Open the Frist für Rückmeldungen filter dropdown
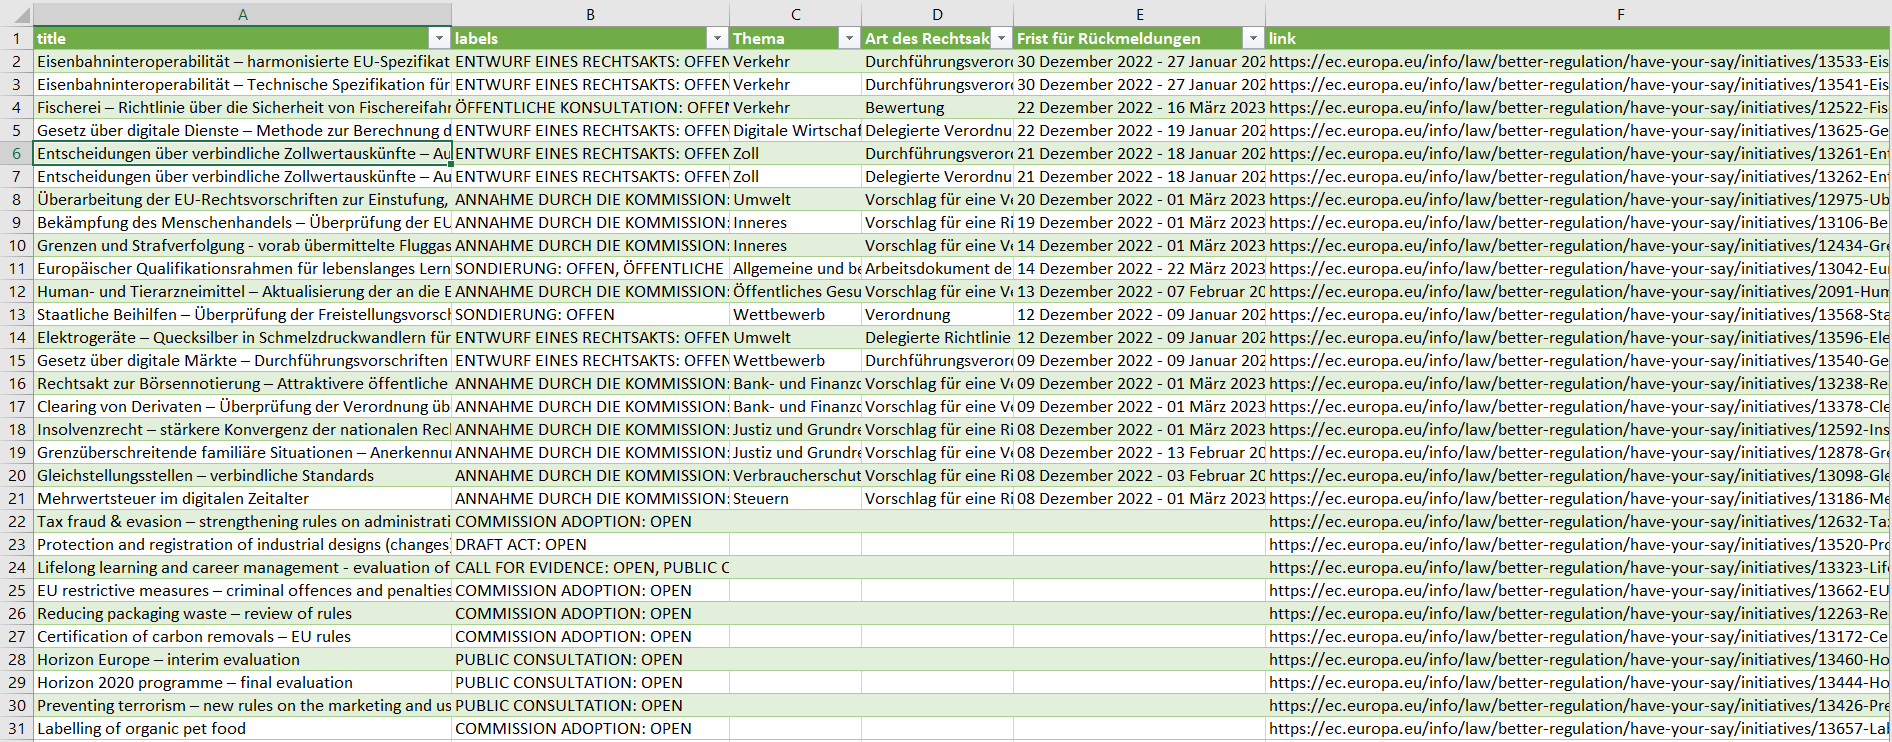The width and height of the screenshot is (1892, 742). click(1253, 38)
